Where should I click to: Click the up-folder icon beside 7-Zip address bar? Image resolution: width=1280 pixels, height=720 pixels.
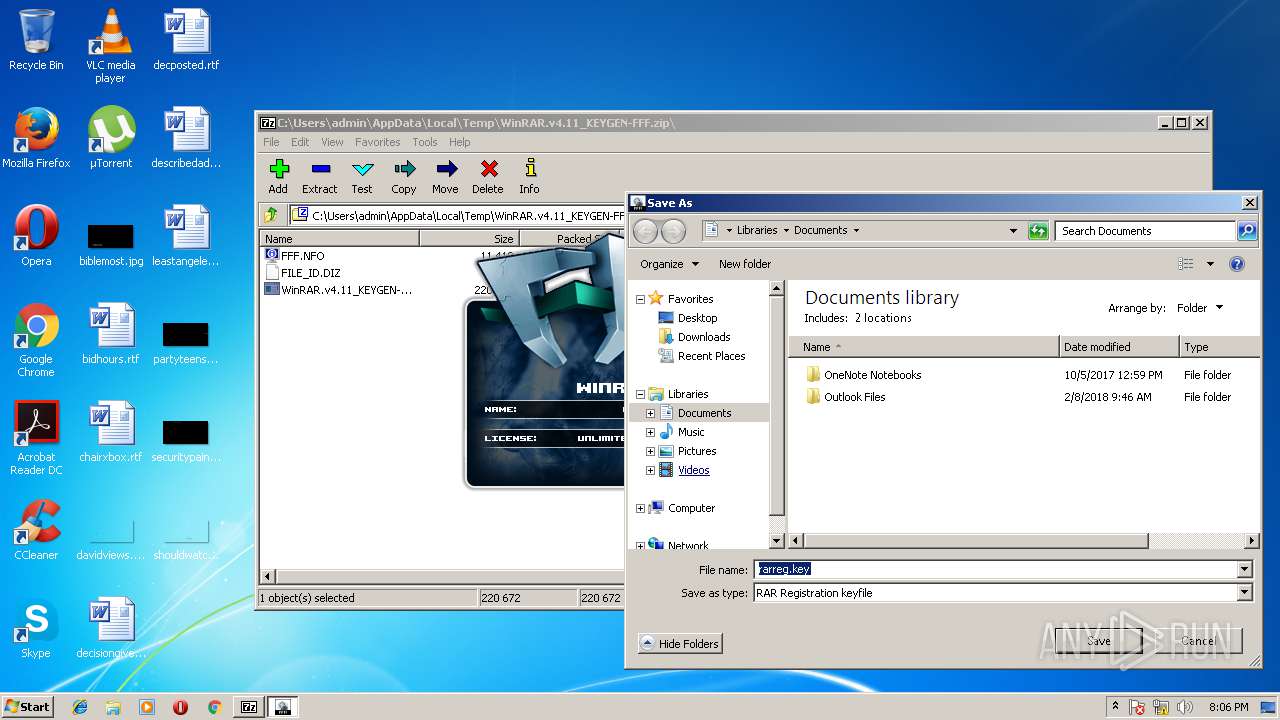(271, 215)
